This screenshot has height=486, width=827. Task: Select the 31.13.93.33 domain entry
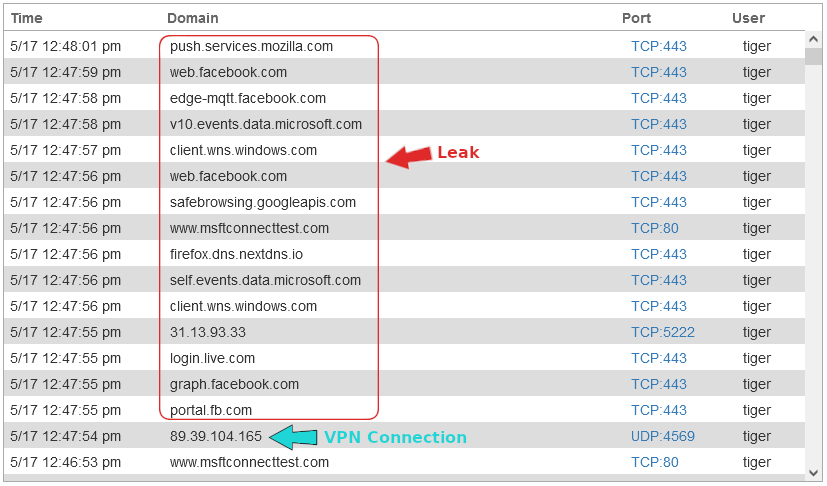[x=208, y=332]
